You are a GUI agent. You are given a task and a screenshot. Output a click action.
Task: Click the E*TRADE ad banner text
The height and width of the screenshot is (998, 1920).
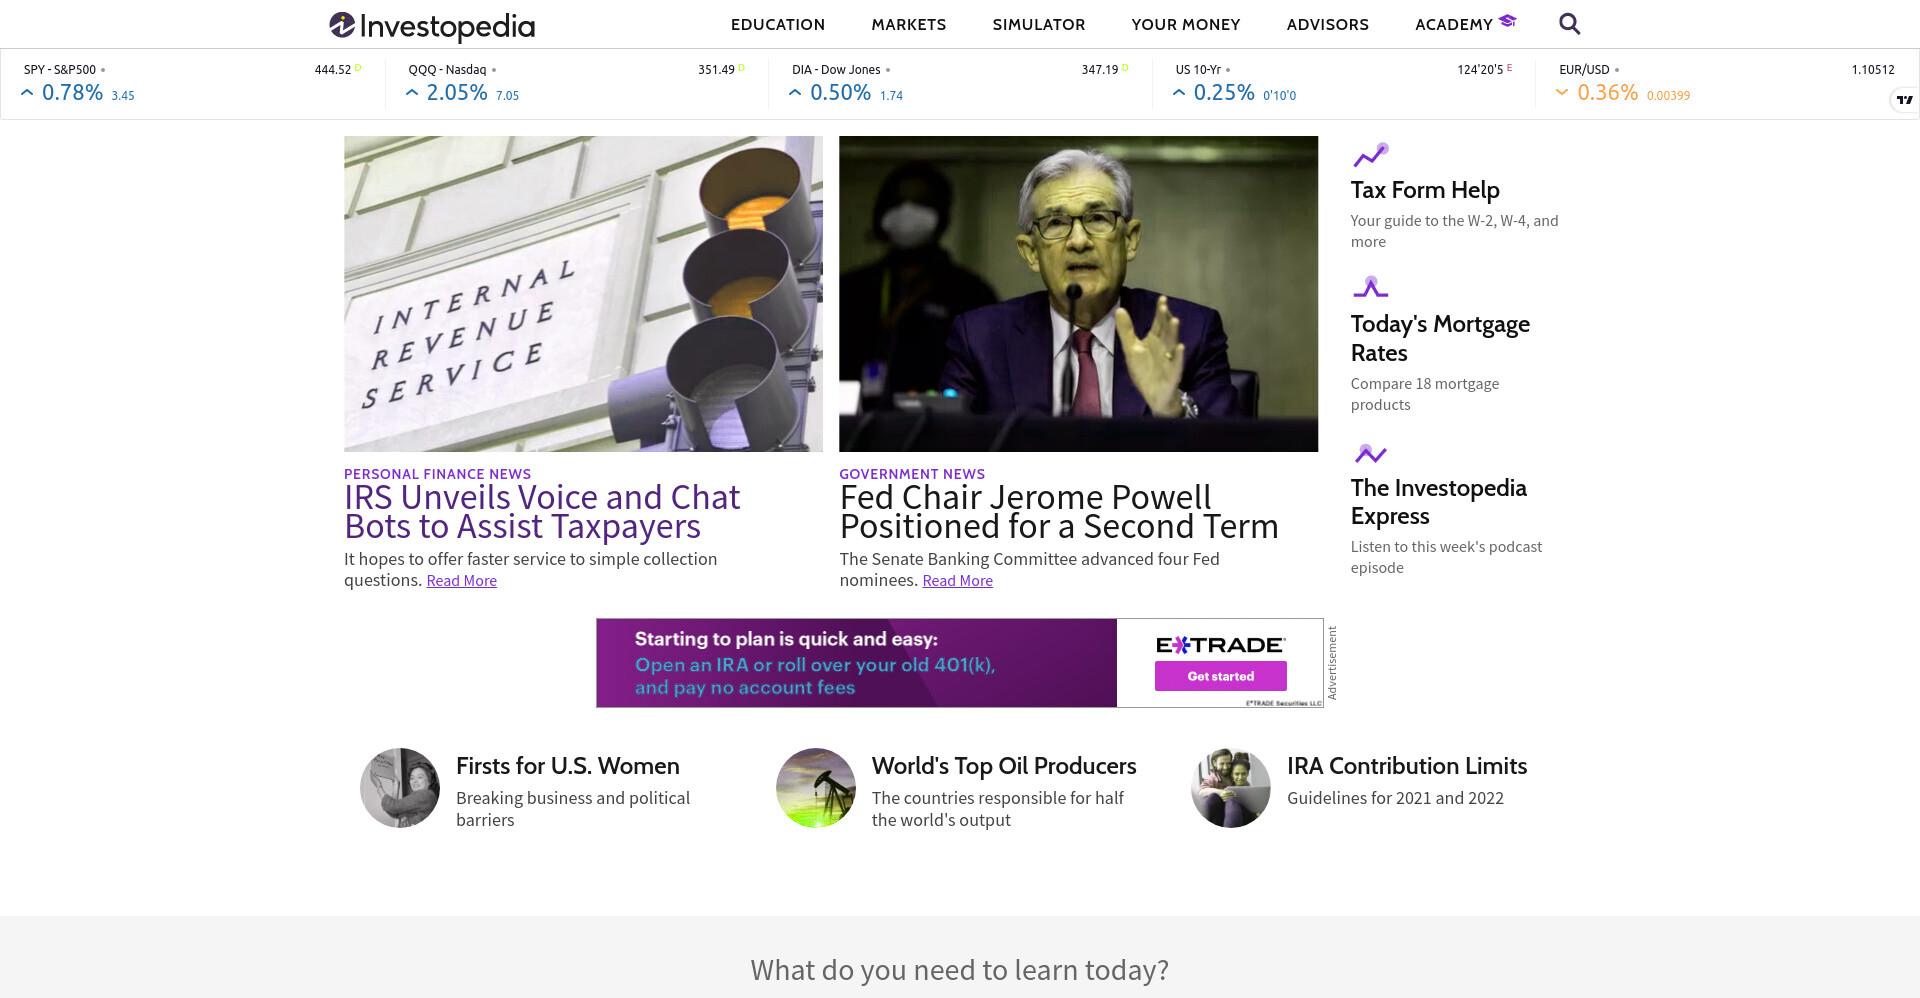(815, 663)
